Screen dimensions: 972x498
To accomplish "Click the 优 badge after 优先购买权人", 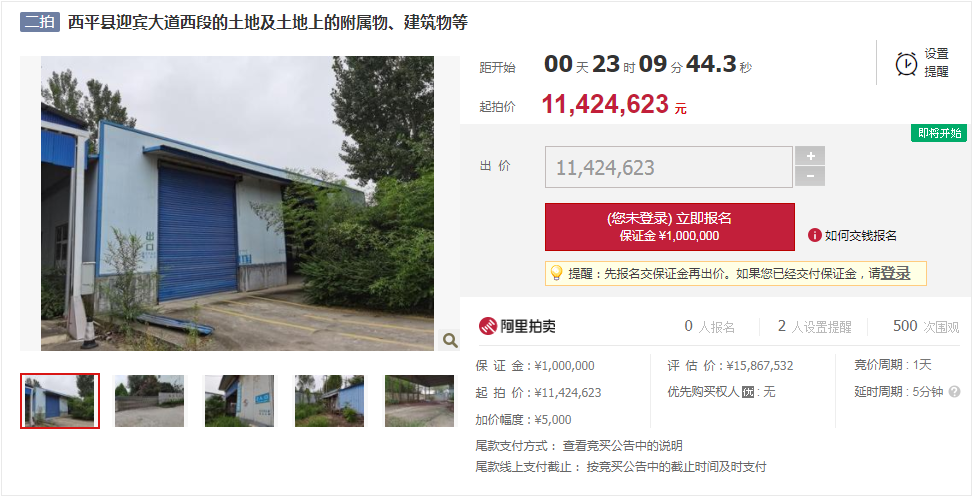I will [748, 393].
